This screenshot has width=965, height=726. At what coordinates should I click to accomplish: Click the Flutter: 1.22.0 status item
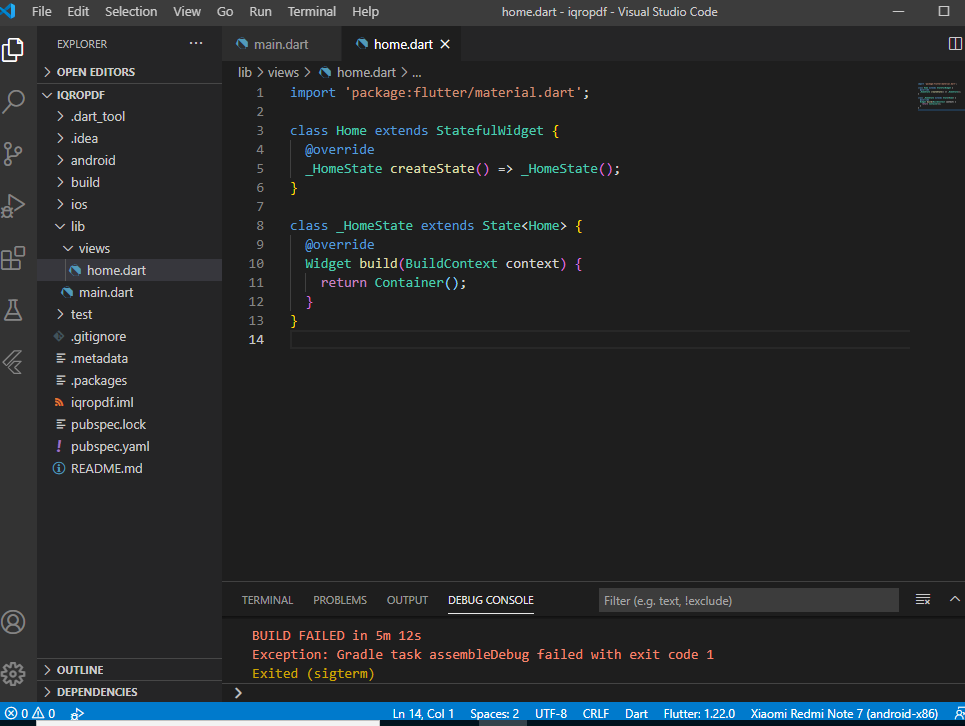[700, 714]
